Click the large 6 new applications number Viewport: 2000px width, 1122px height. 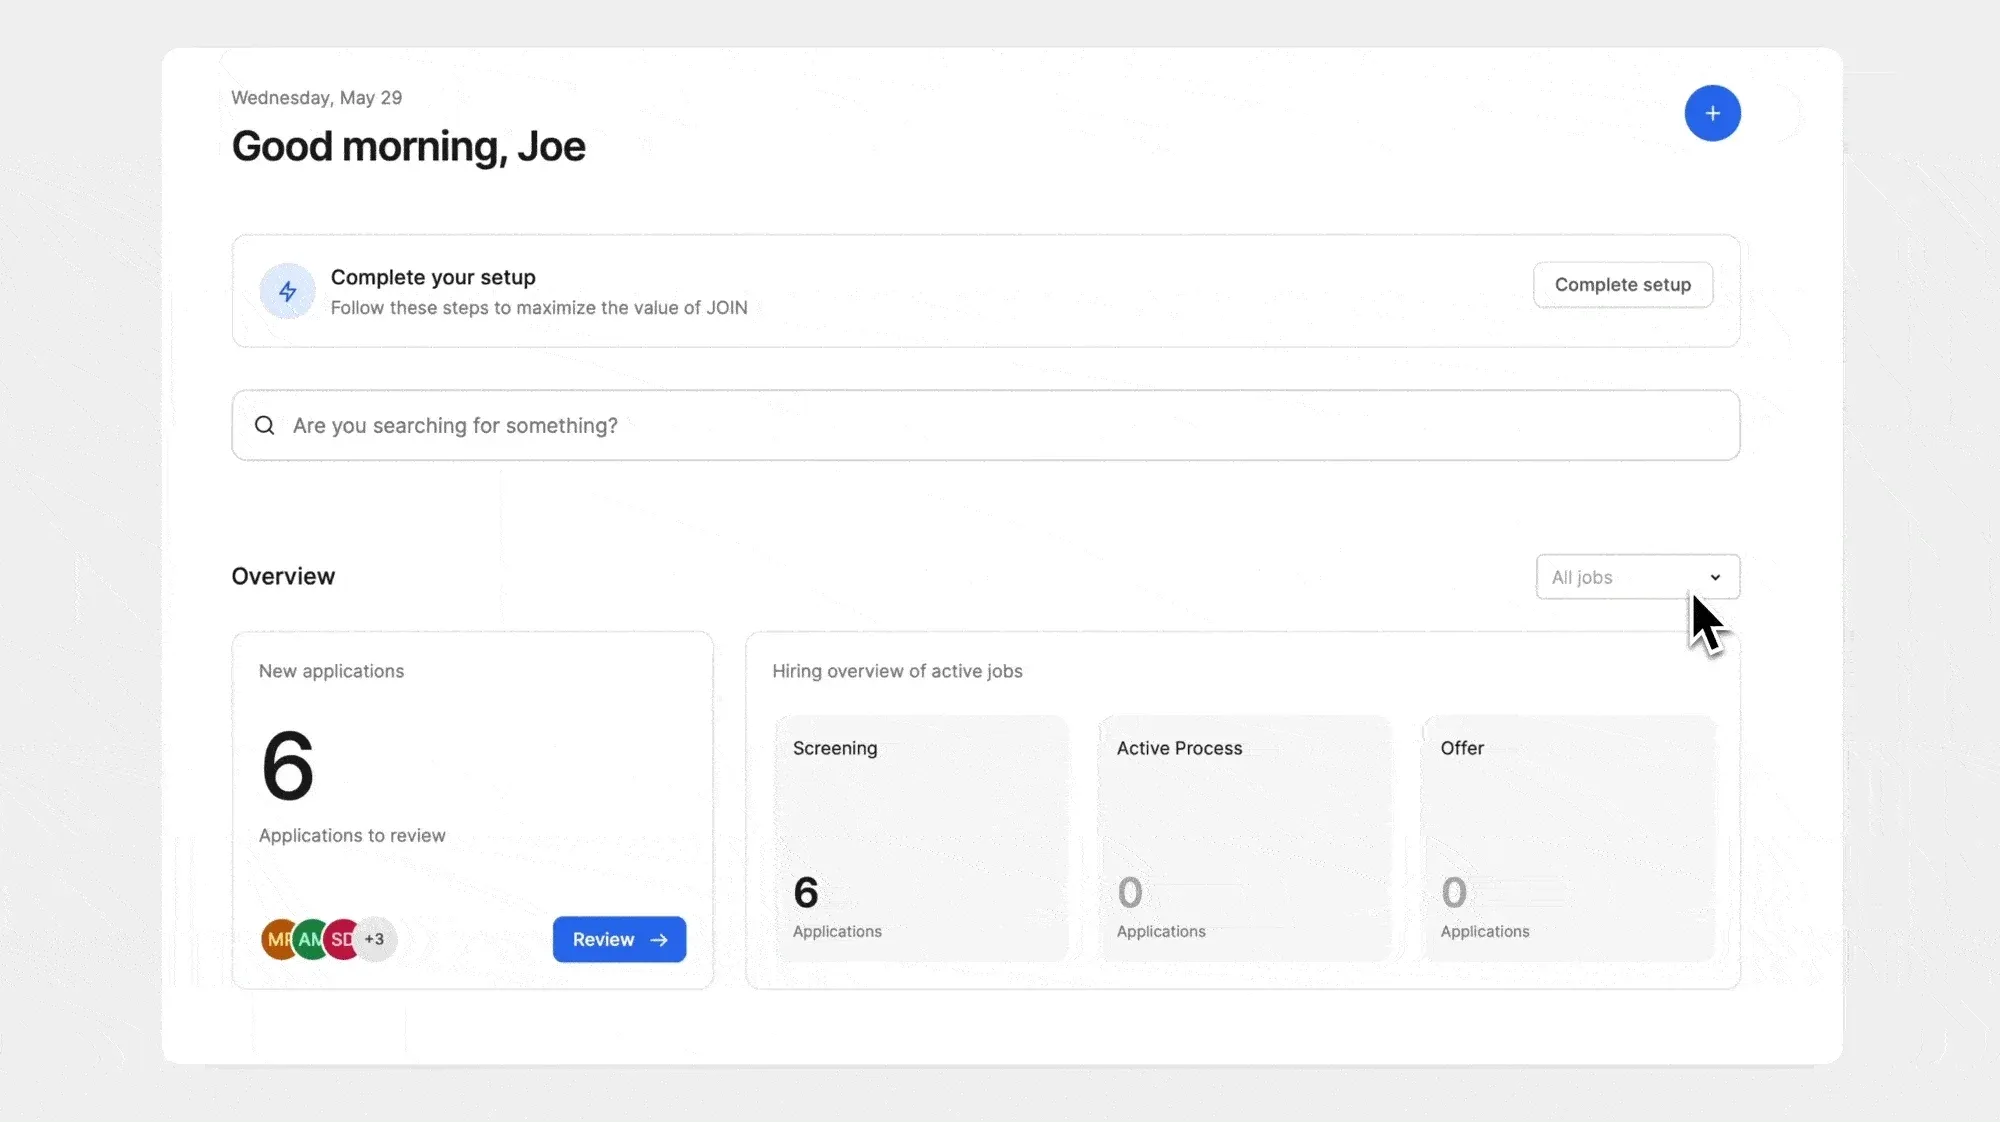click(x=288, y=765)
